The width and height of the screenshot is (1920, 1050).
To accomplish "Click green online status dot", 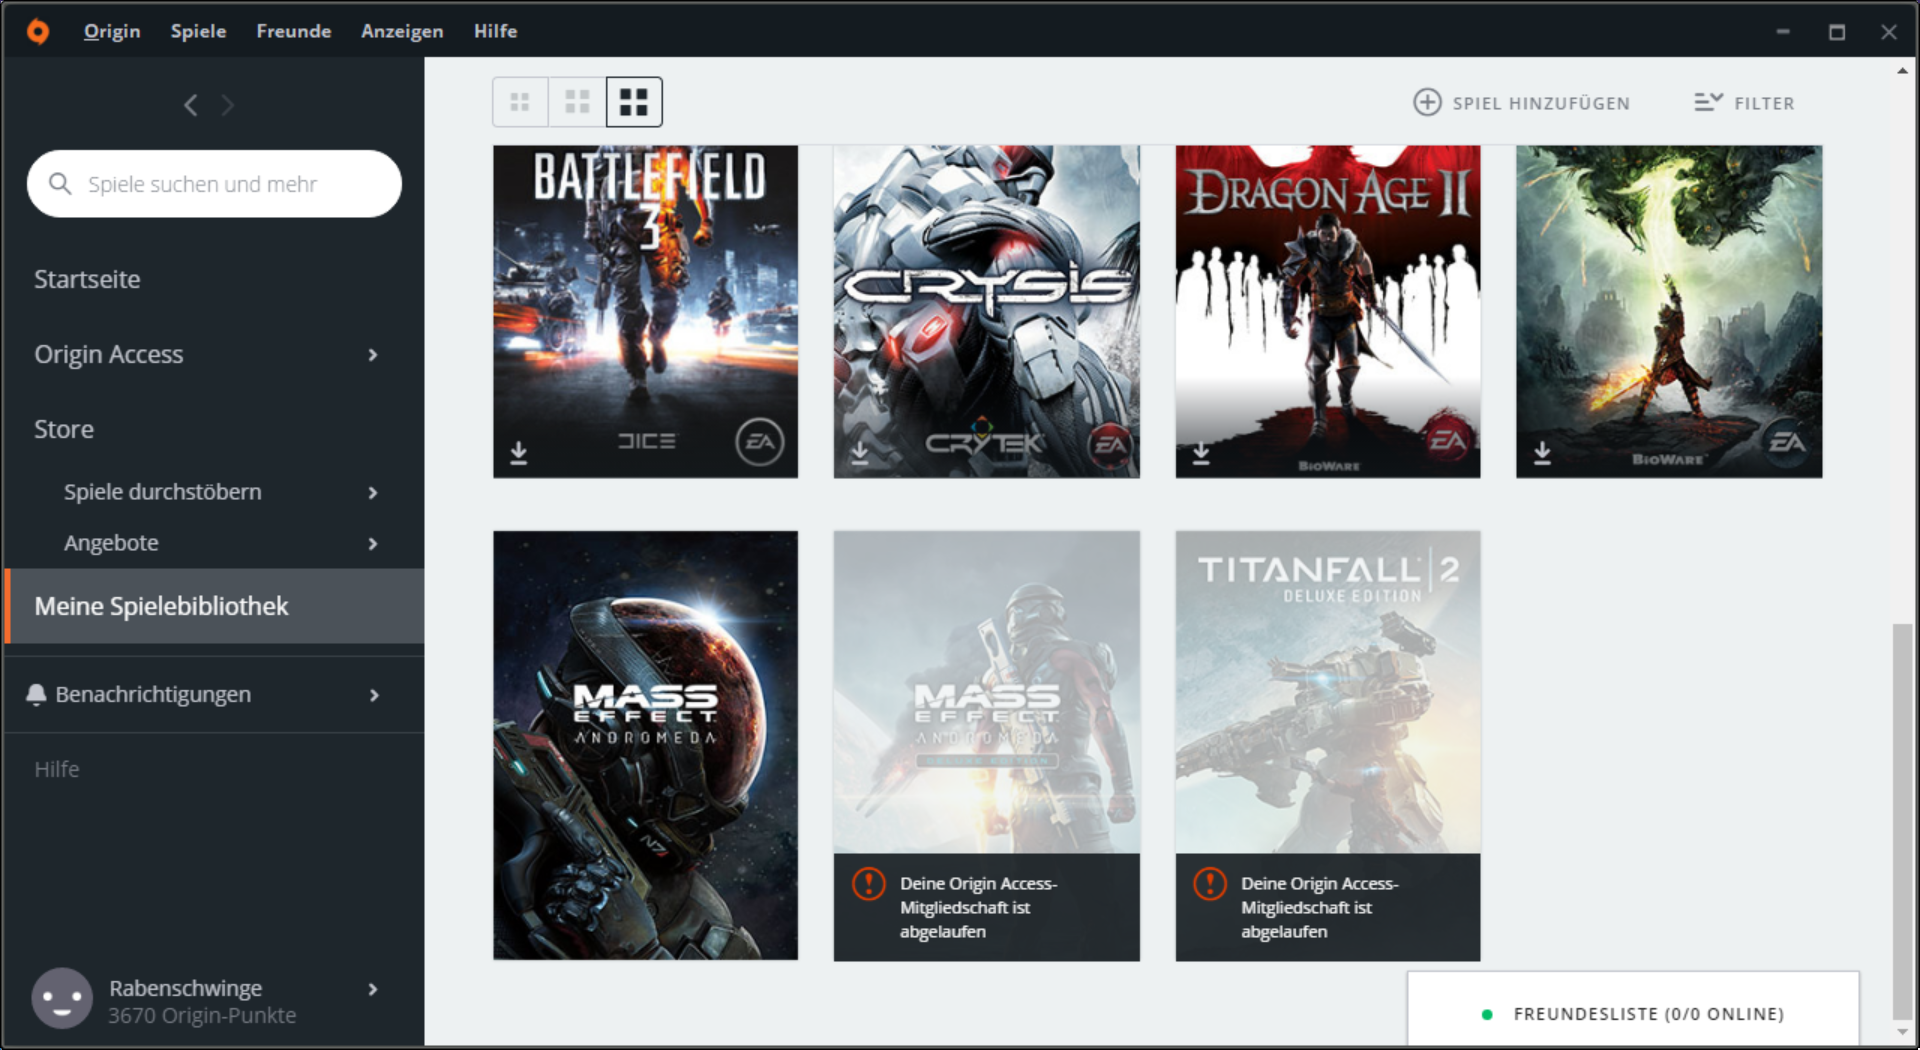I will point(1487,1014).
